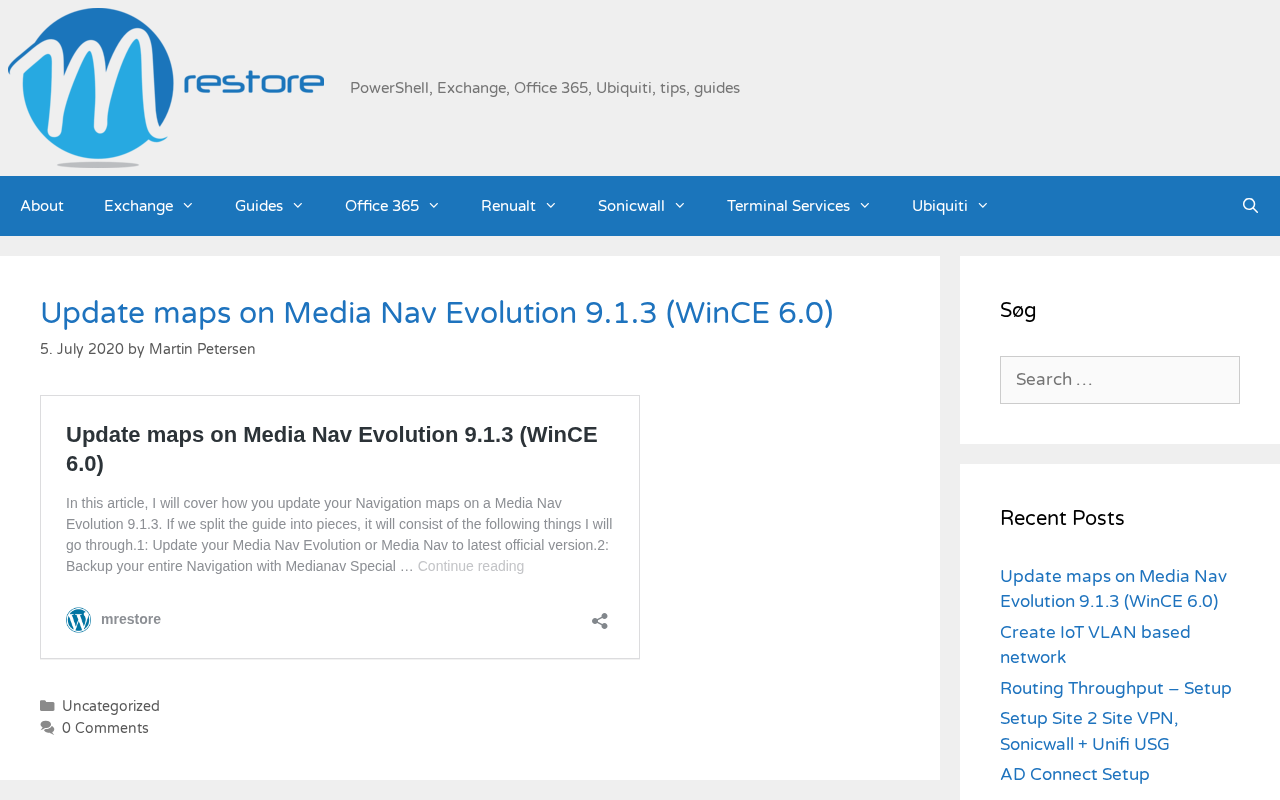This screenshot has width=1280, height=800.
Task: Click author name Martin Petersen
Action: pyautogui.click(x=202, y=349)
